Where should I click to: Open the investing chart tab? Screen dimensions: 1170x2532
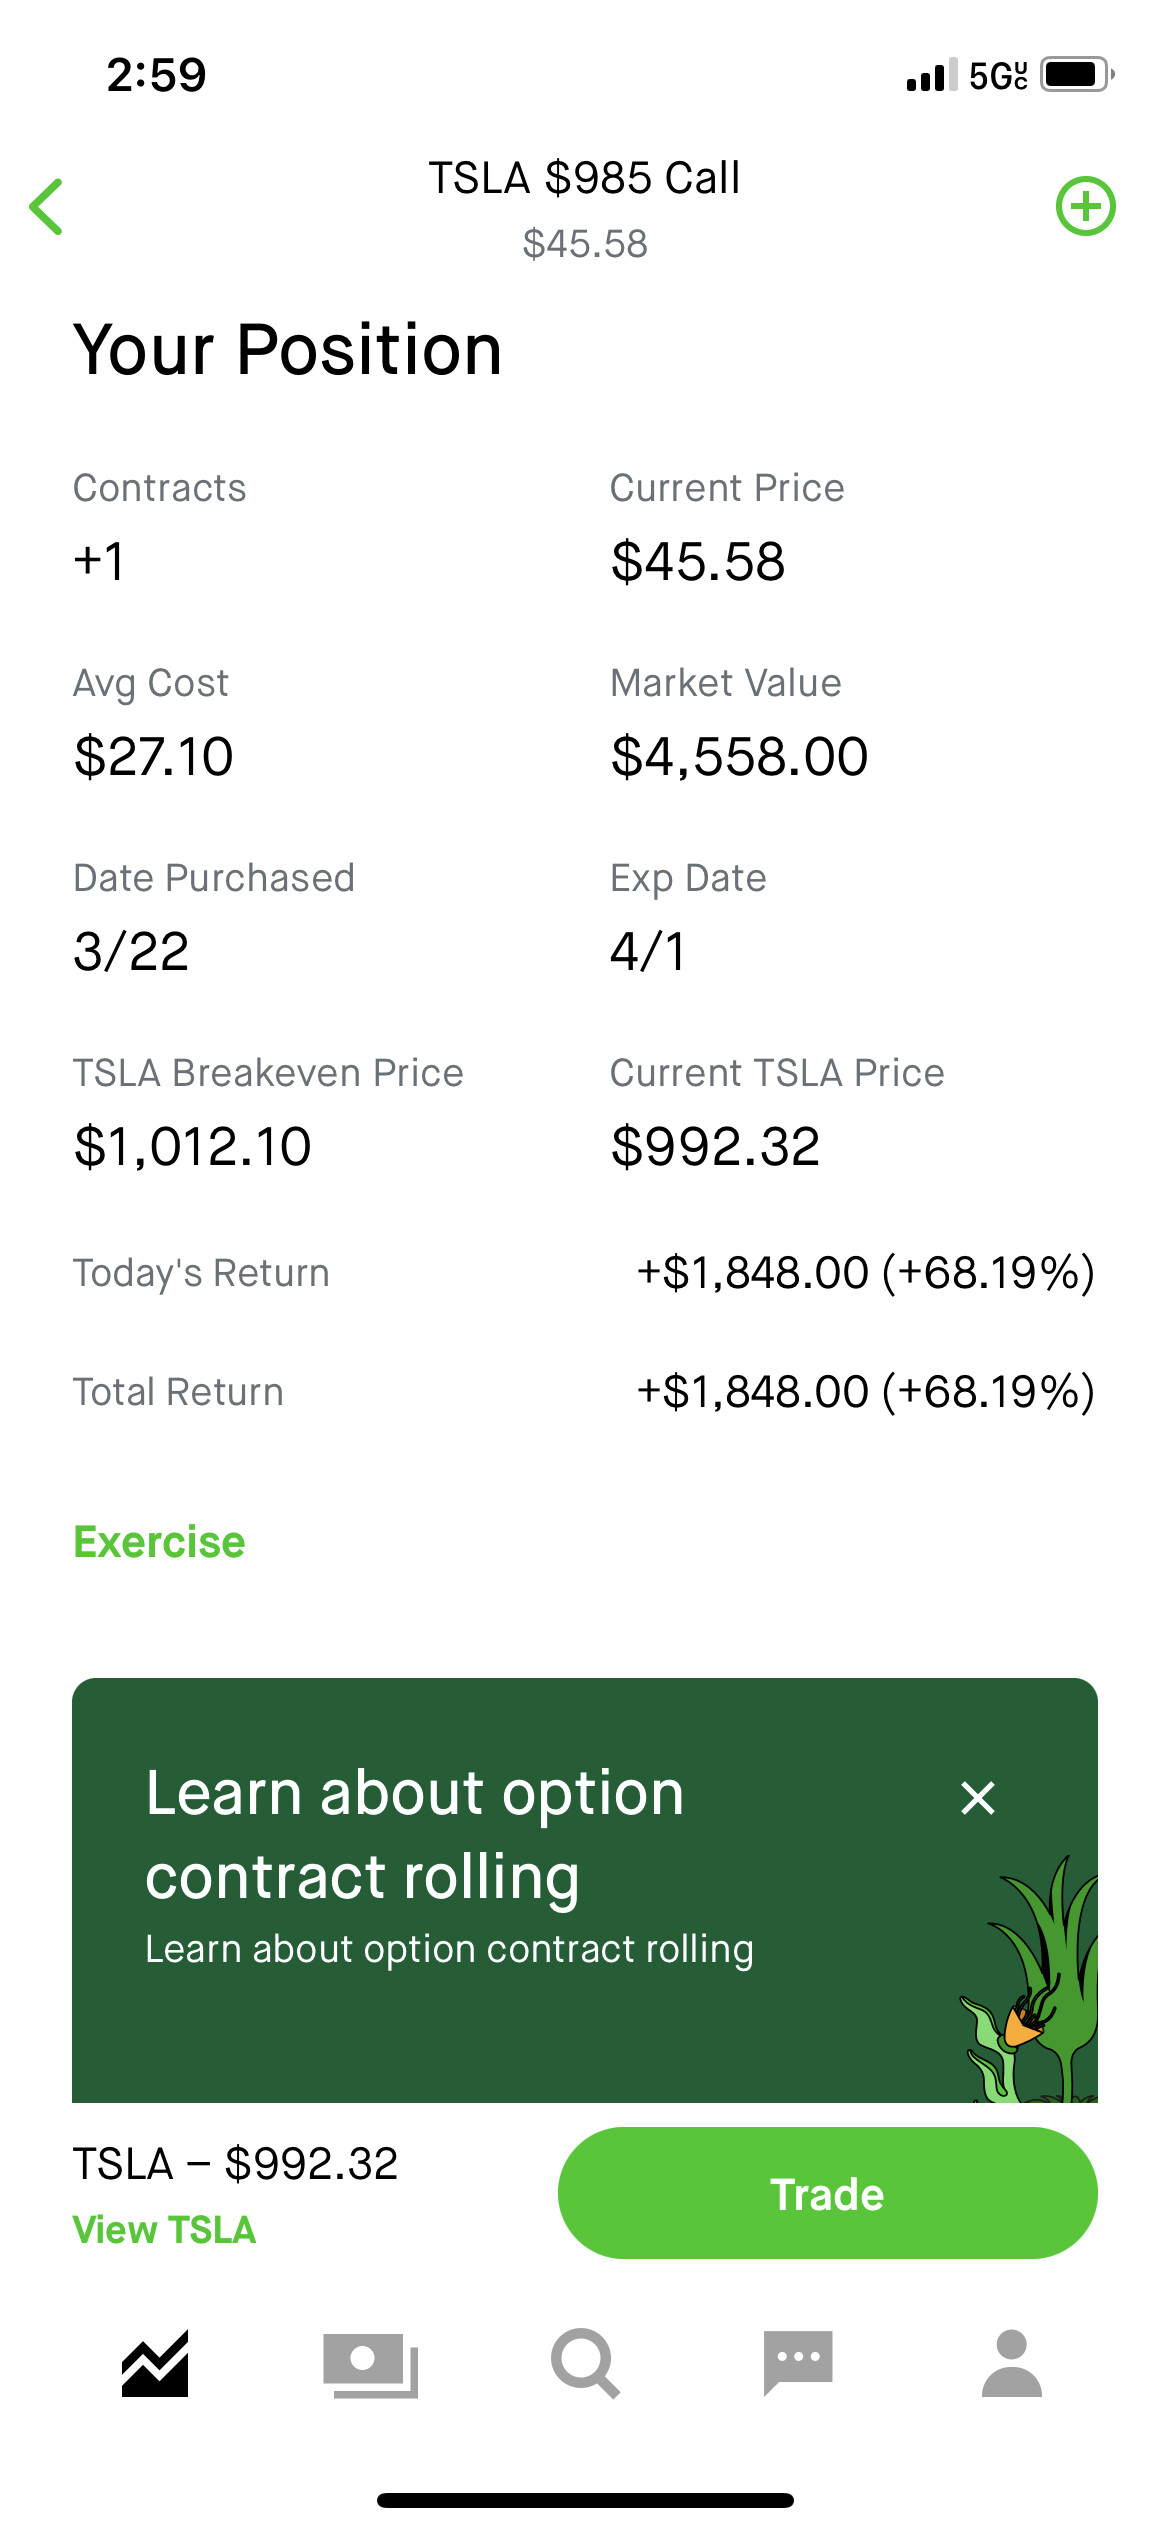pos(155,2364)
